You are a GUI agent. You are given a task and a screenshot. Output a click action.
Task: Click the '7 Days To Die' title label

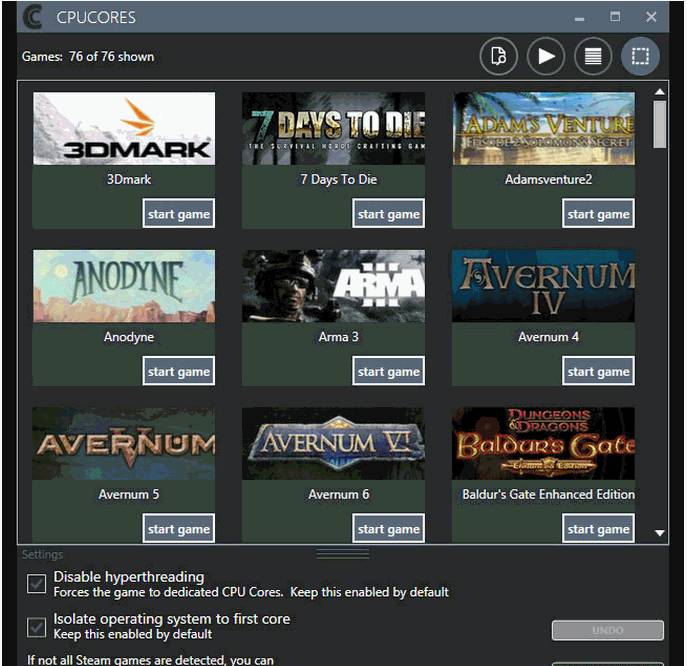click(x=339, y=179)
